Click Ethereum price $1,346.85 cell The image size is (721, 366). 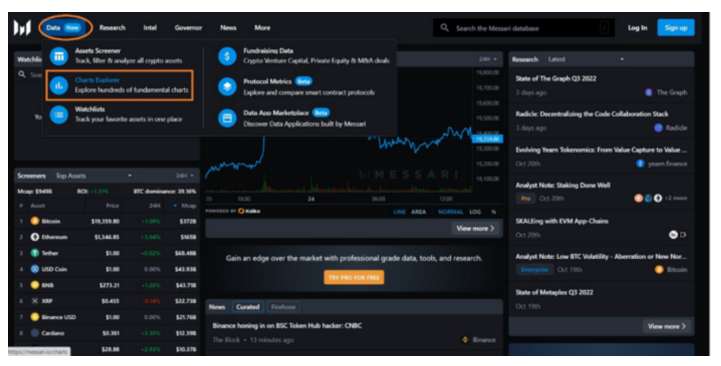click(107, 237)
